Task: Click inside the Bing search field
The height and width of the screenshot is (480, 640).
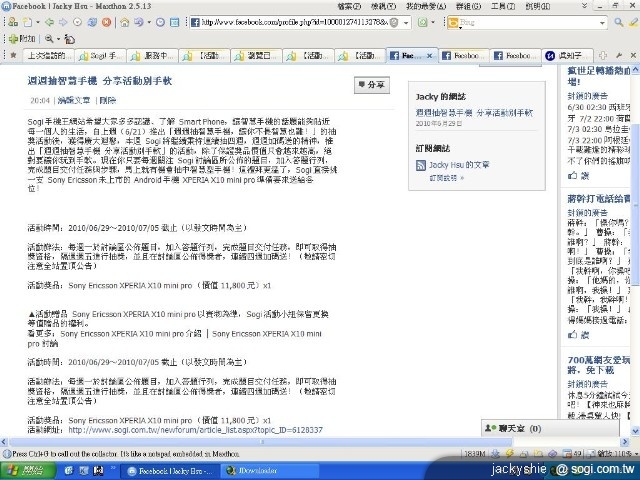Action: point(529,23)
